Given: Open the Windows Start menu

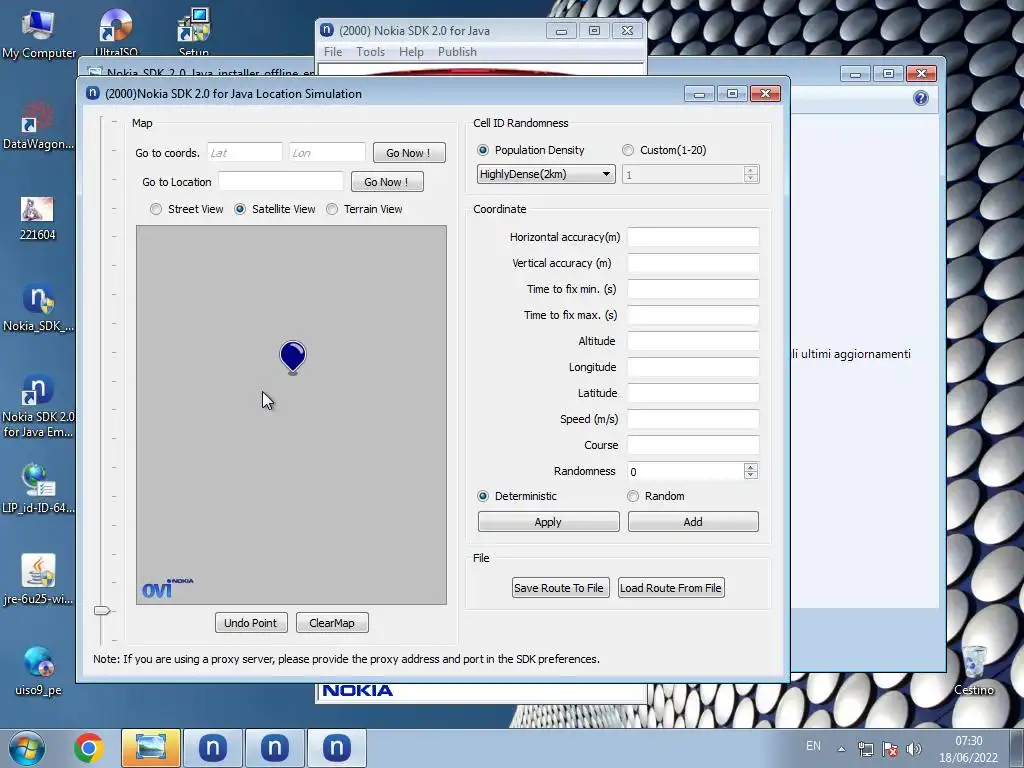Looking at the screenshot, I should click(27, 748).
